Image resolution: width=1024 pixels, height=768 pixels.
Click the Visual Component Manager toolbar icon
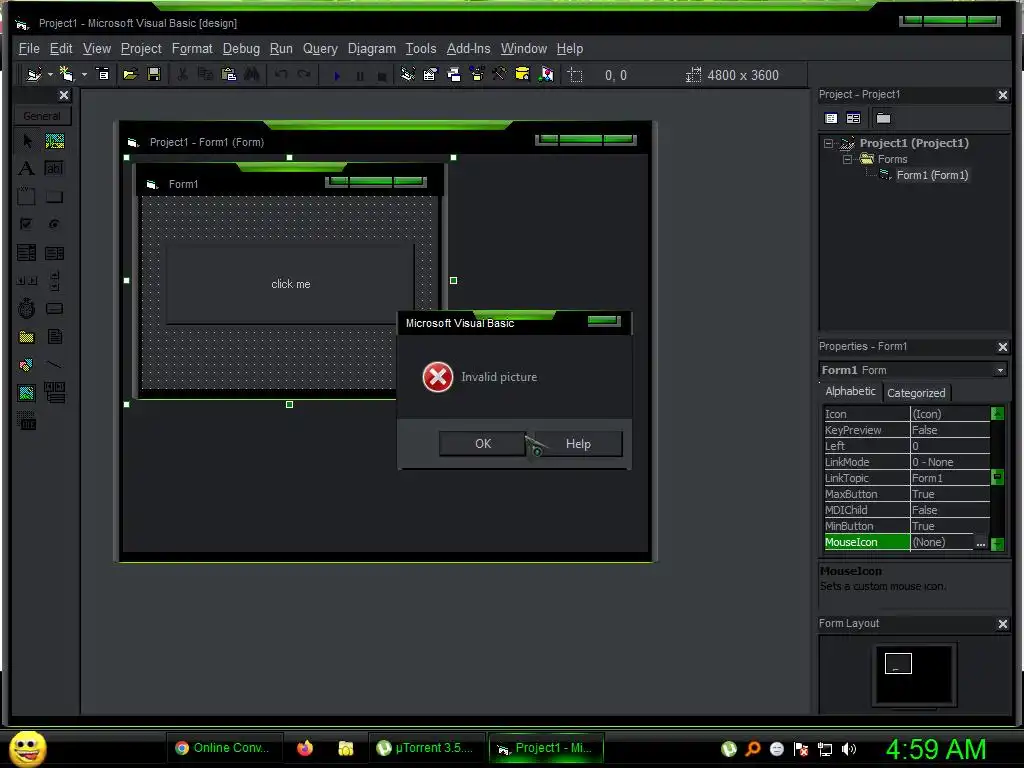tap(546, 74)
